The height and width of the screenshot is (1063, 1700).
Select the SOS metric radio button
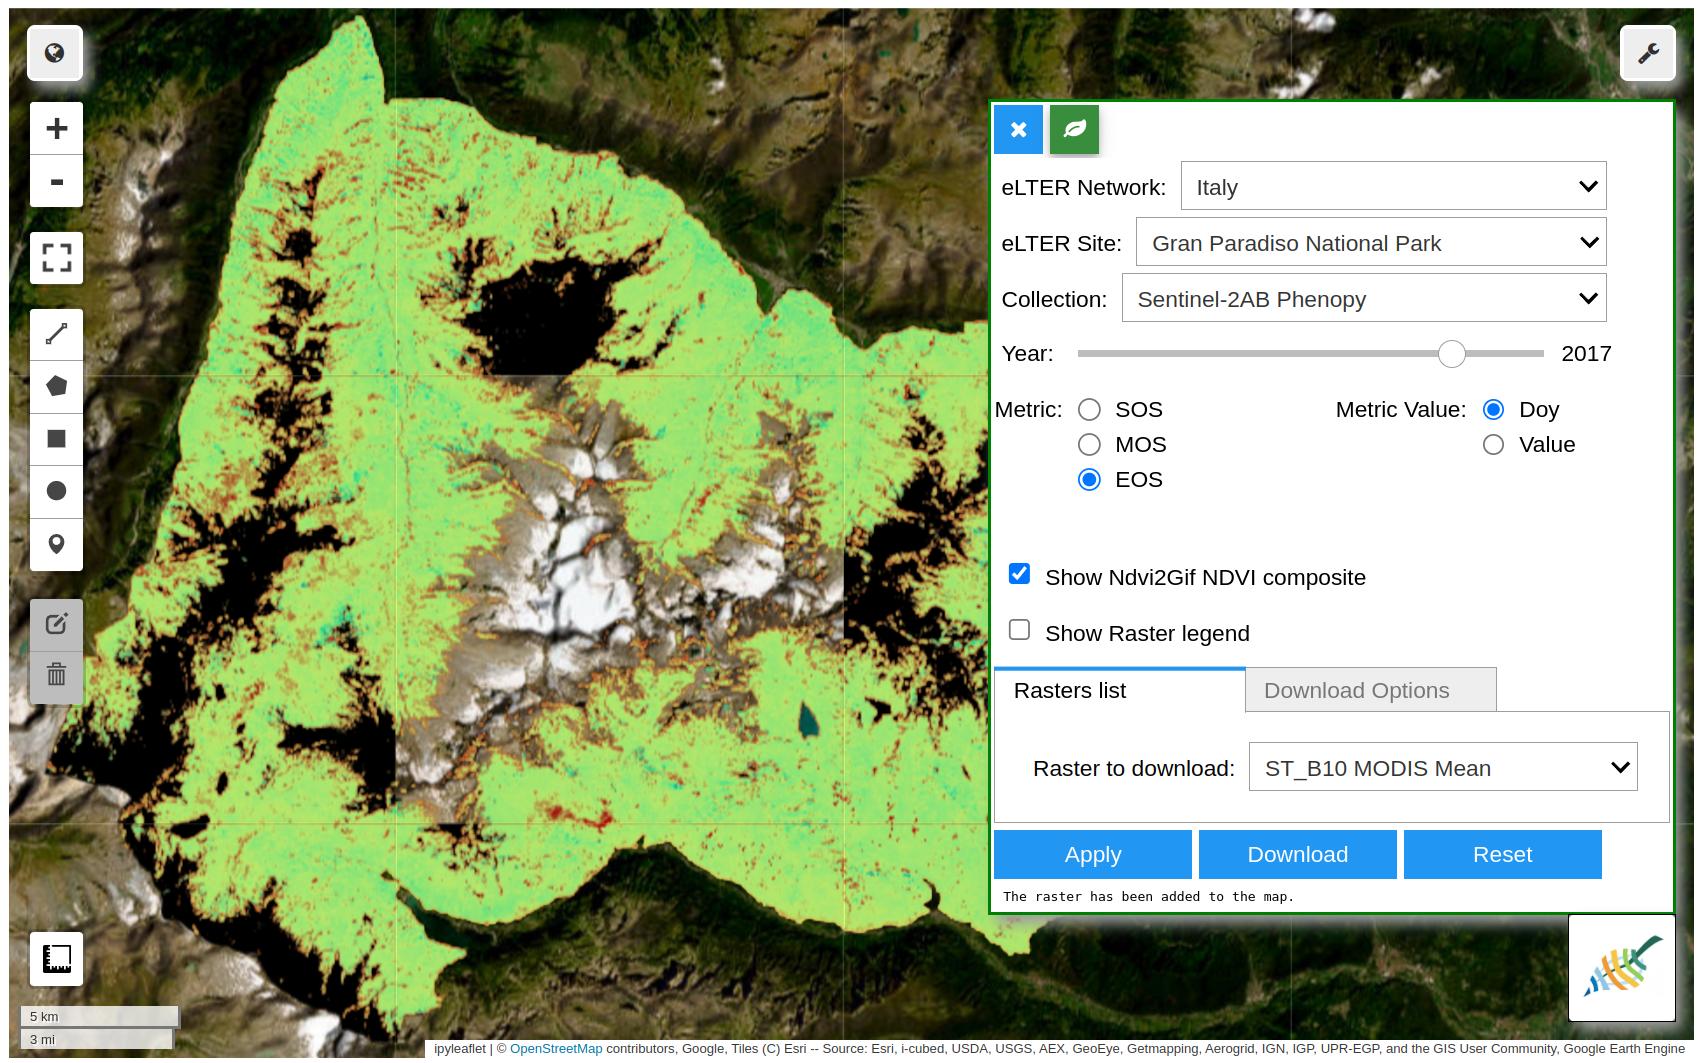(x=1089, y=409)
